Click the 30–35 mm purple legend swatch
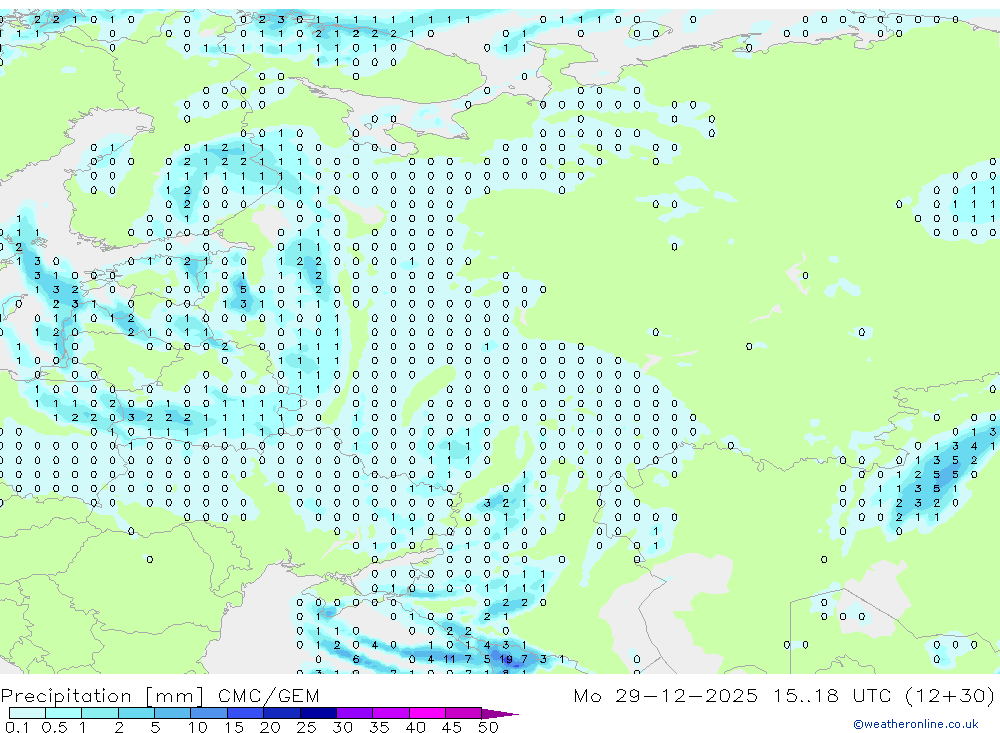The width and height of the screenshot is (1000, 733). click(x=355, y=713)
